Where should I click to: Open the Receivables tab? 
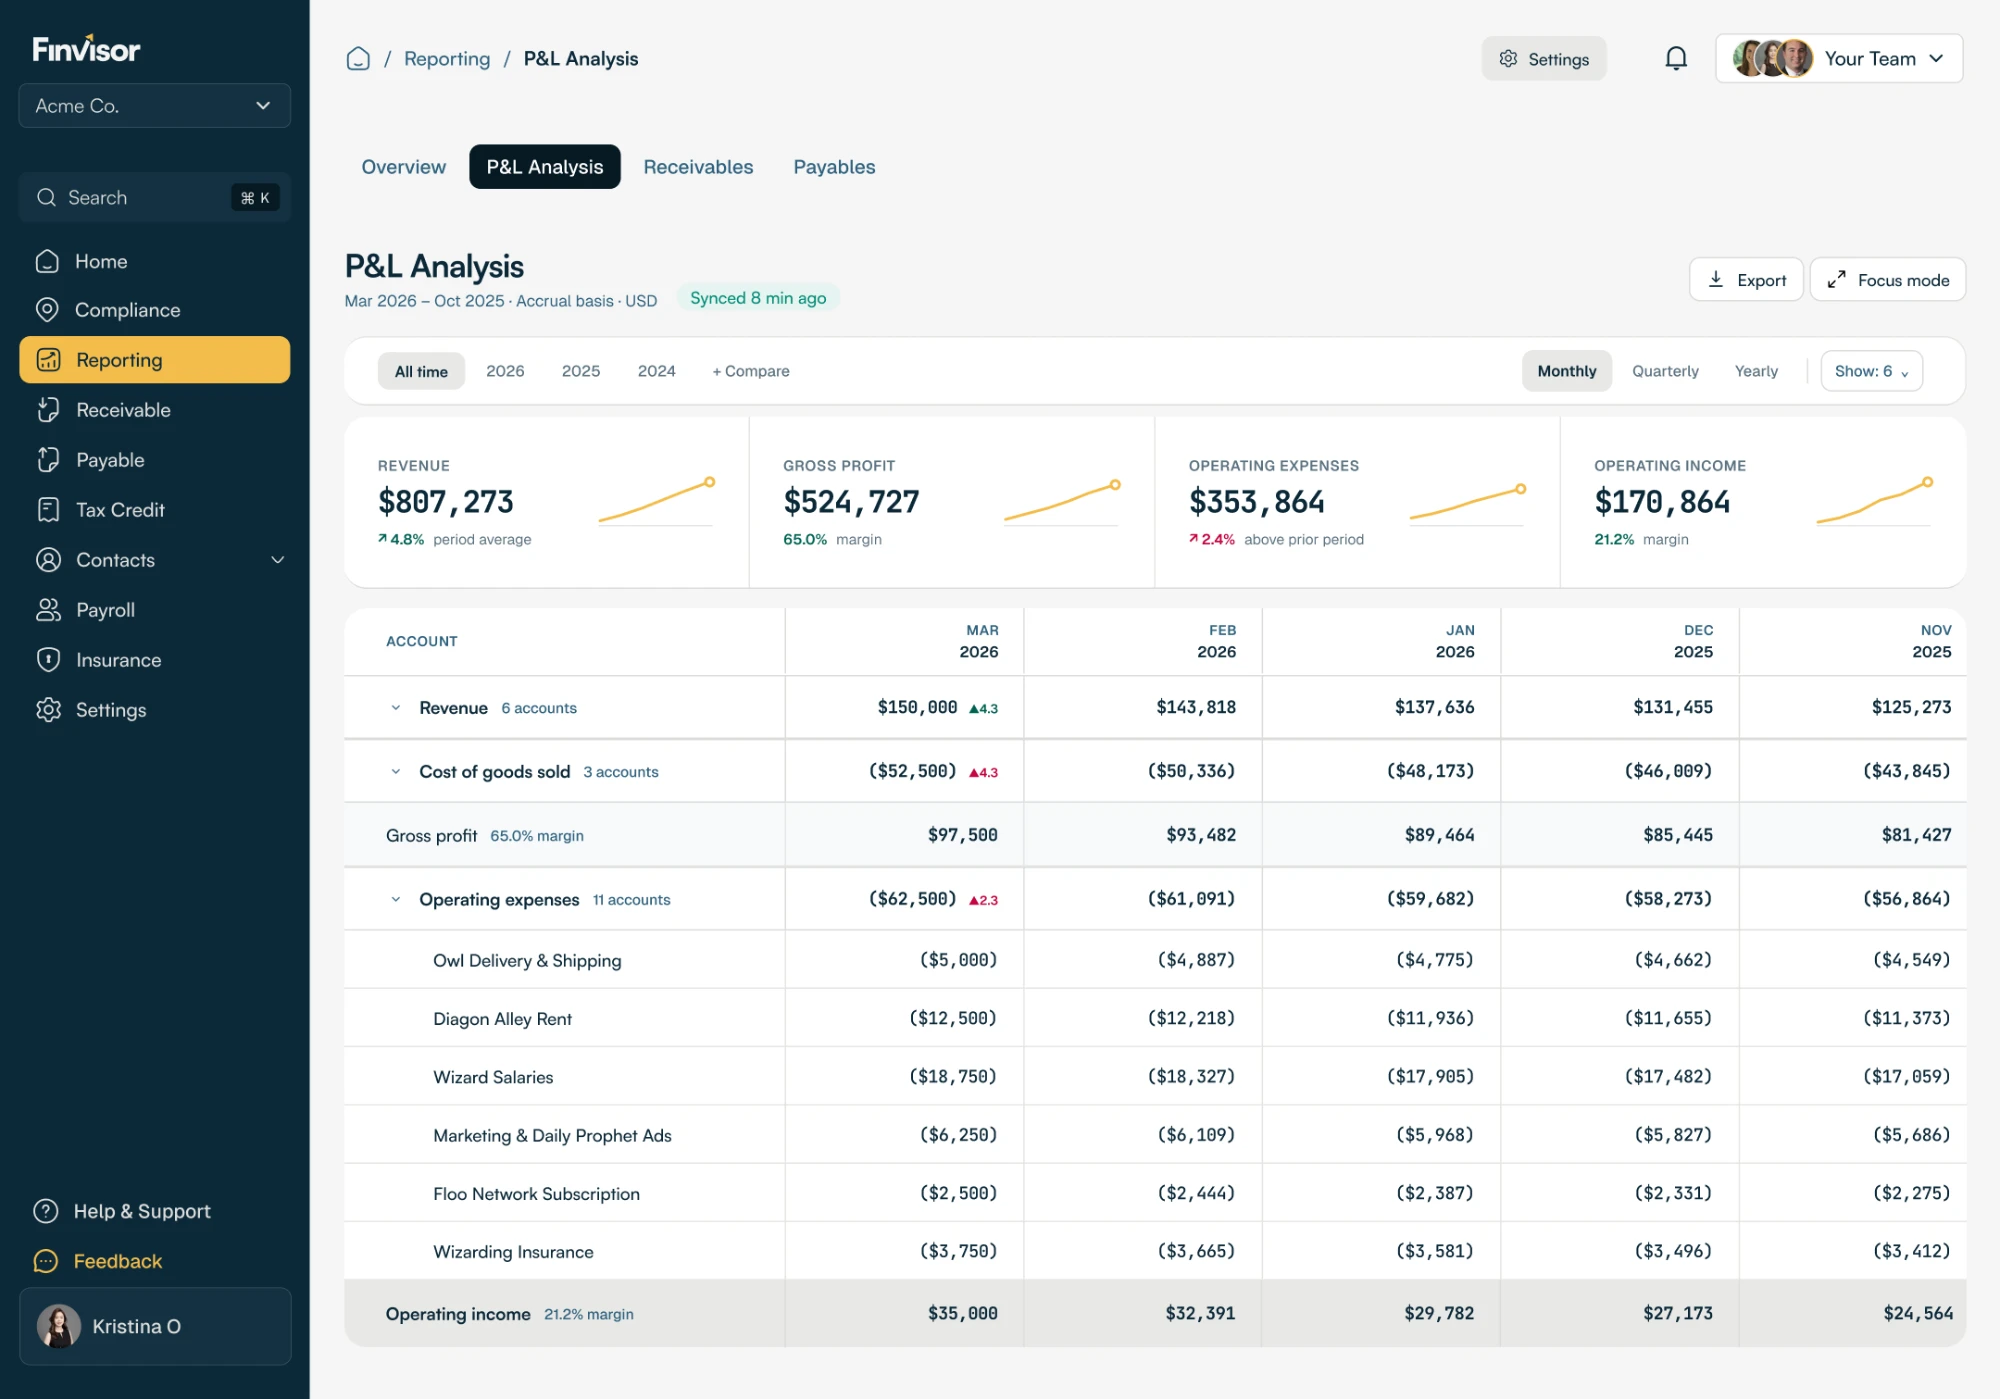pos(698,167)
